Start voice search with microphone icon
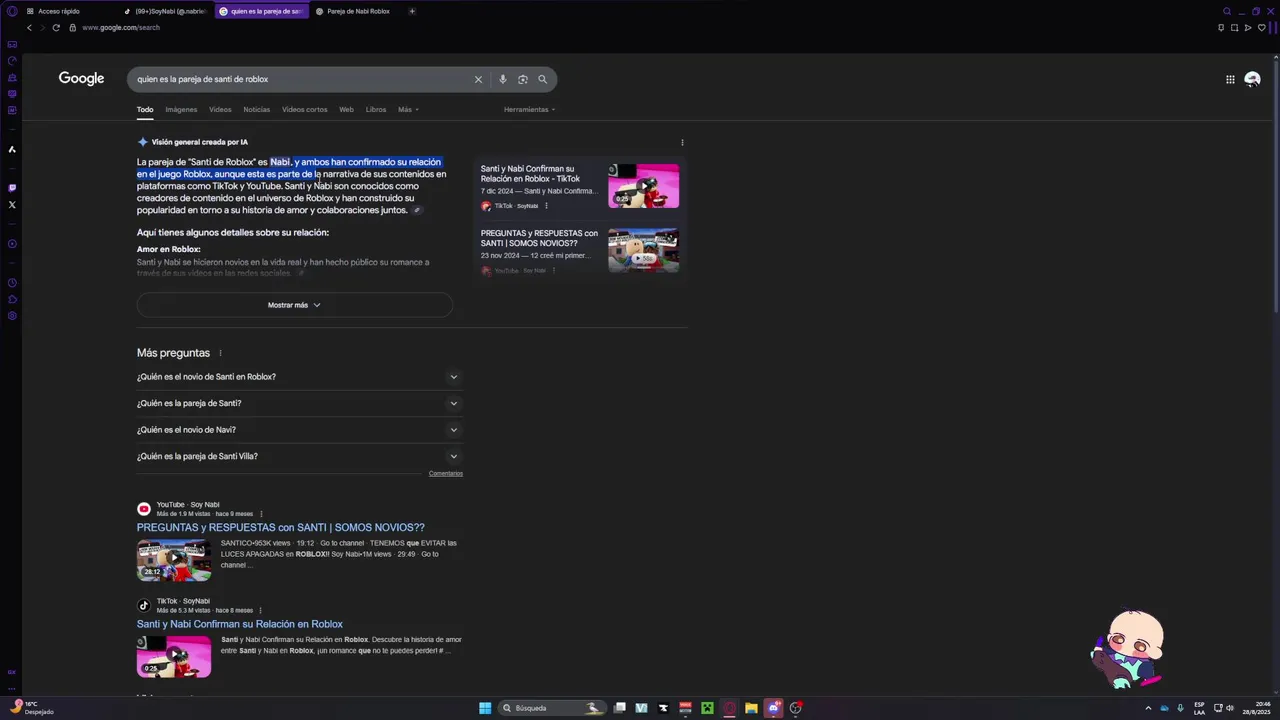1280x720 pixels. click(x=503, y=79)
